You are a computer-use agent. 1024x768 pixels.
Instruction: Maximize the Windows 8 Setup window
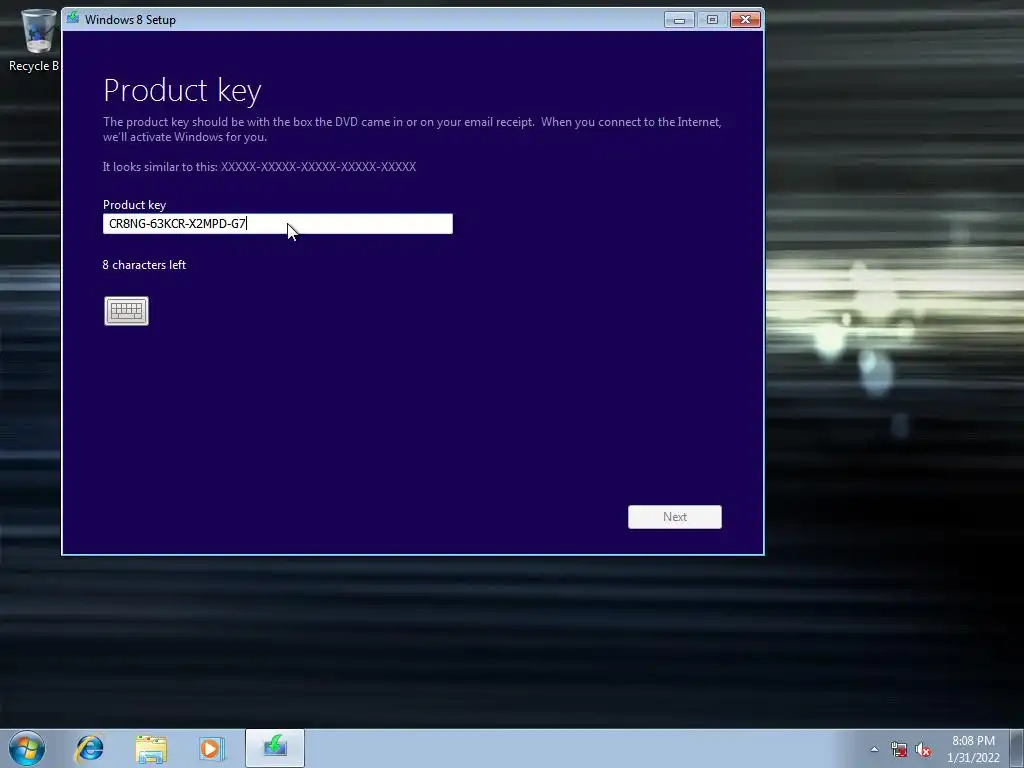point(712,20)
